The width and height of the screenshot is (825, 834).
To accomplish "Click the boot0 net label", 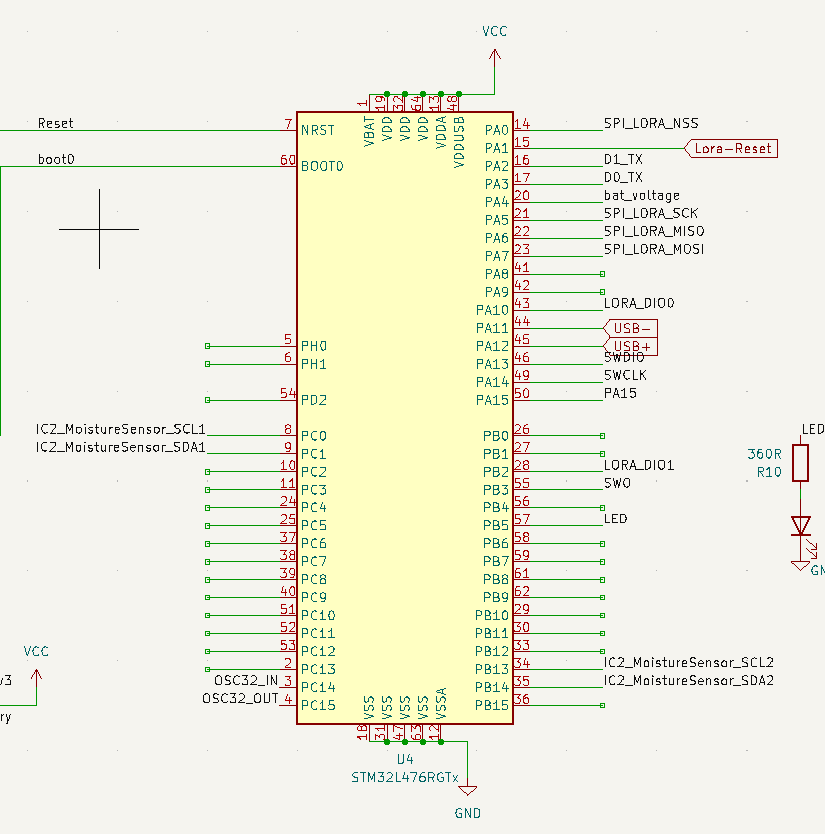I will tap(56, 160).
